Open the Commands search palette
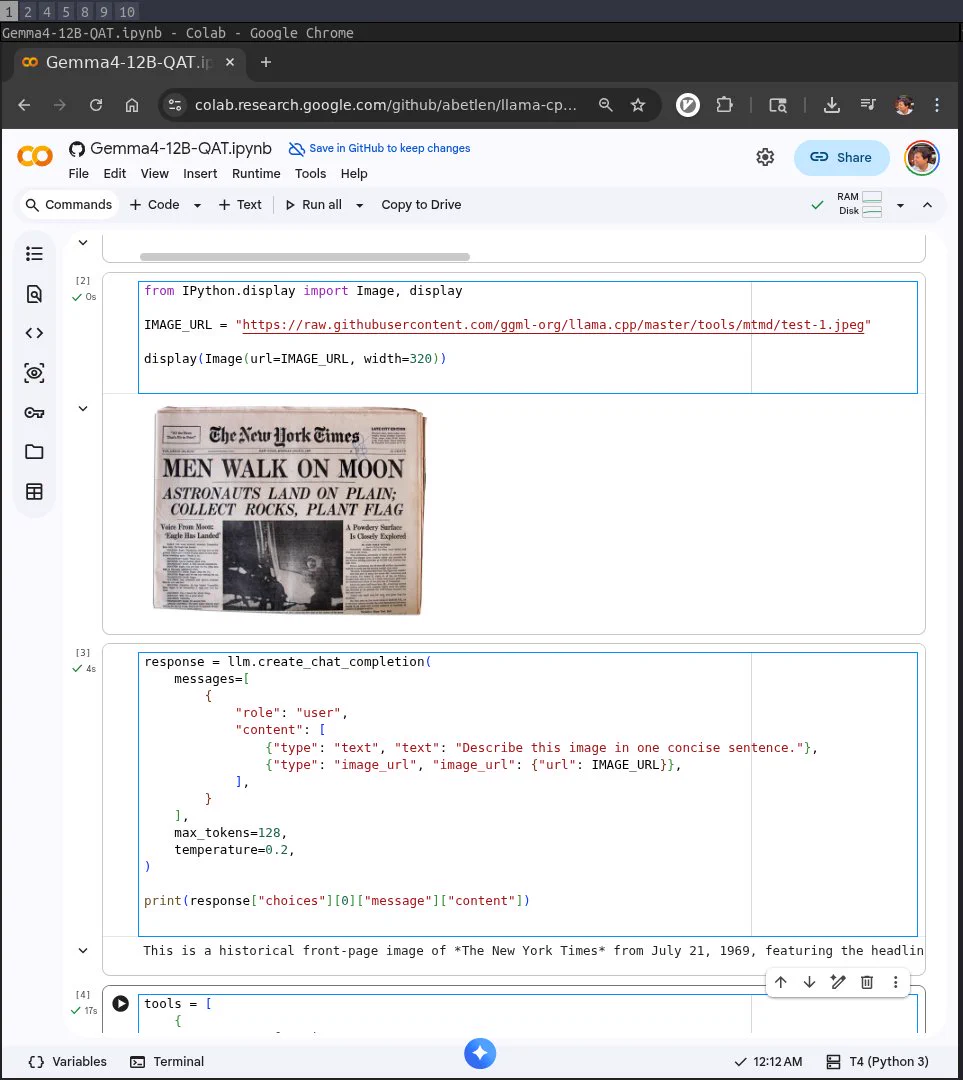 point(68,205)
